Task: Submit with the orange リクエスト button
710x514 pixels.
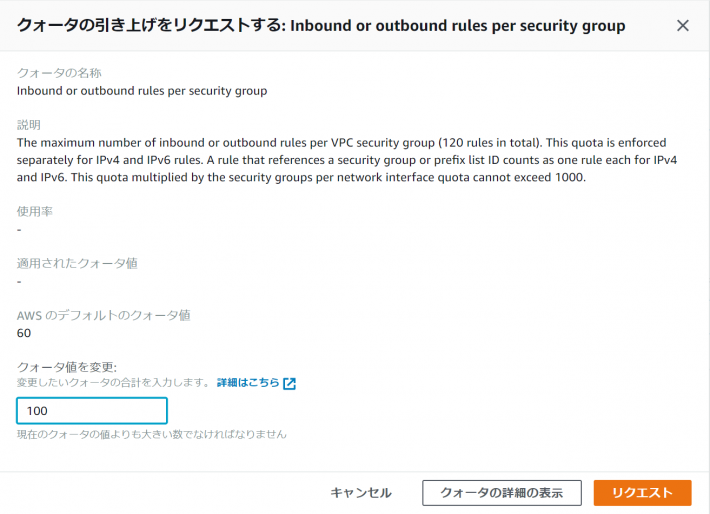Action: coord(643,493)
